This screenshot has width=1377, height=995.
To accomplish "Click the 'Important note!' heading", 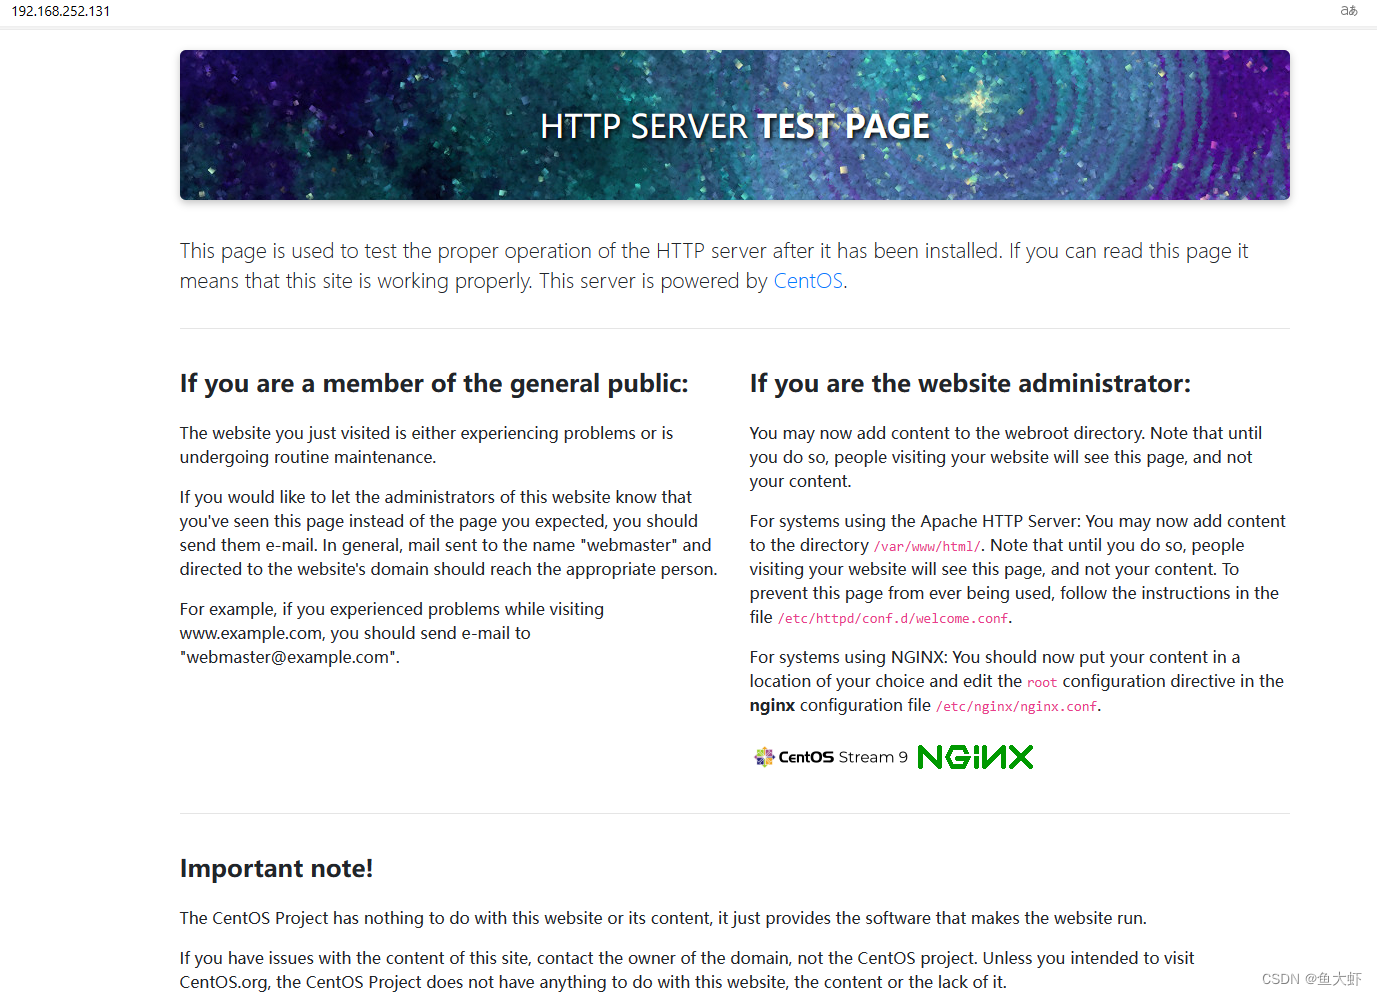I will [276, 868].
